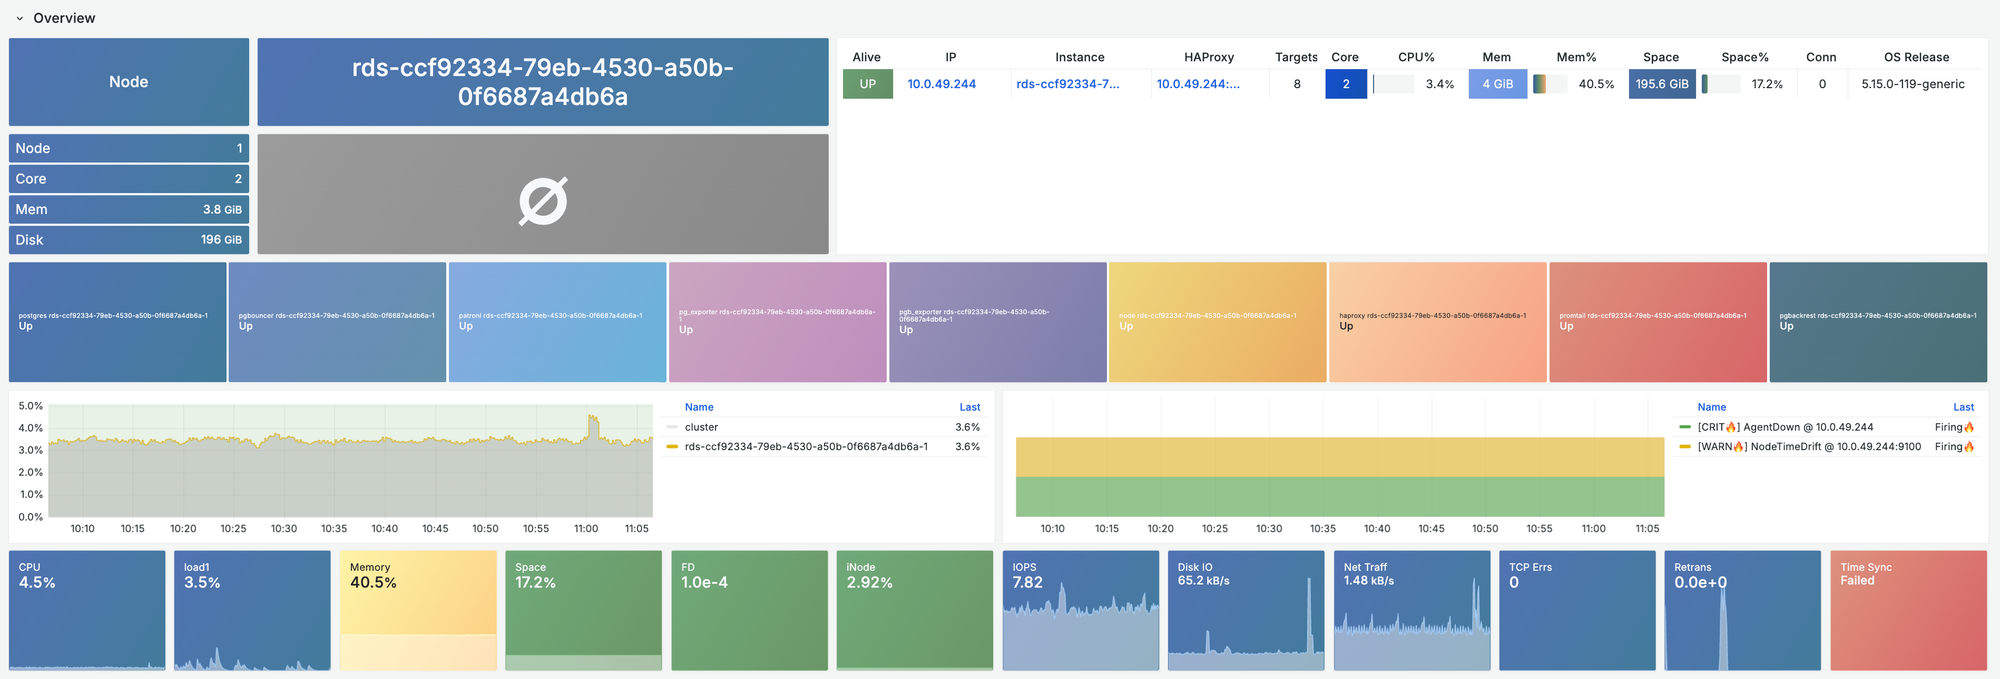Toggle the rds-ccf92334 series in the CPU legend

(x=805, y=447)
